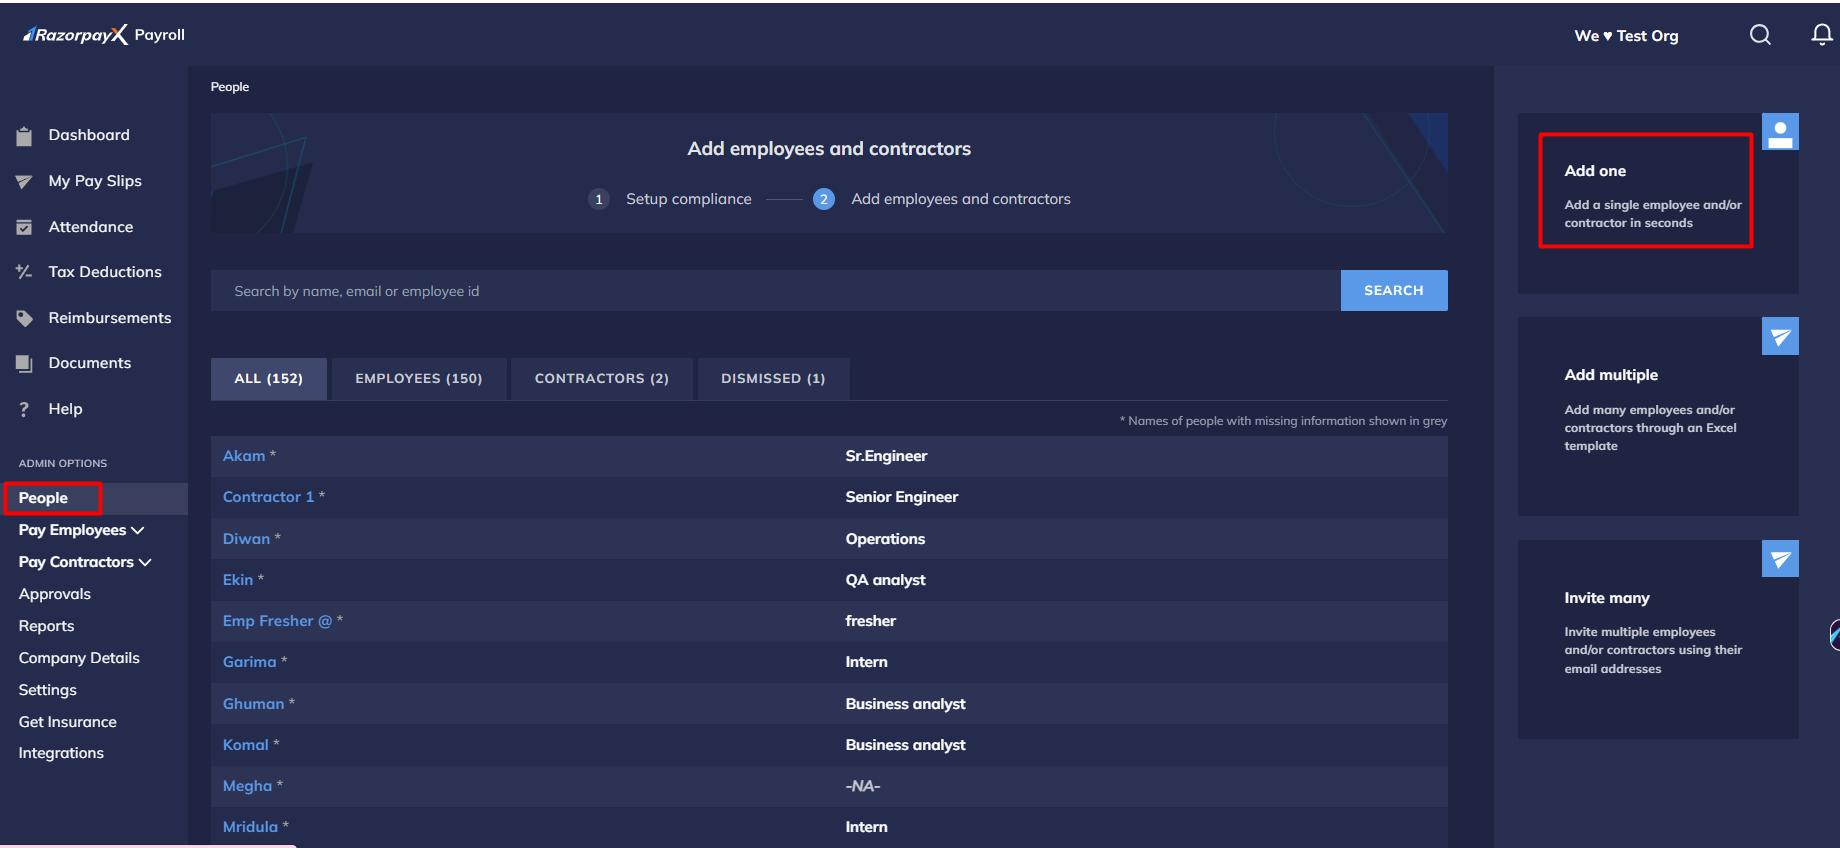Click the Attendance calendar icon
1840x848 pixels.
[x=24, y=227]
